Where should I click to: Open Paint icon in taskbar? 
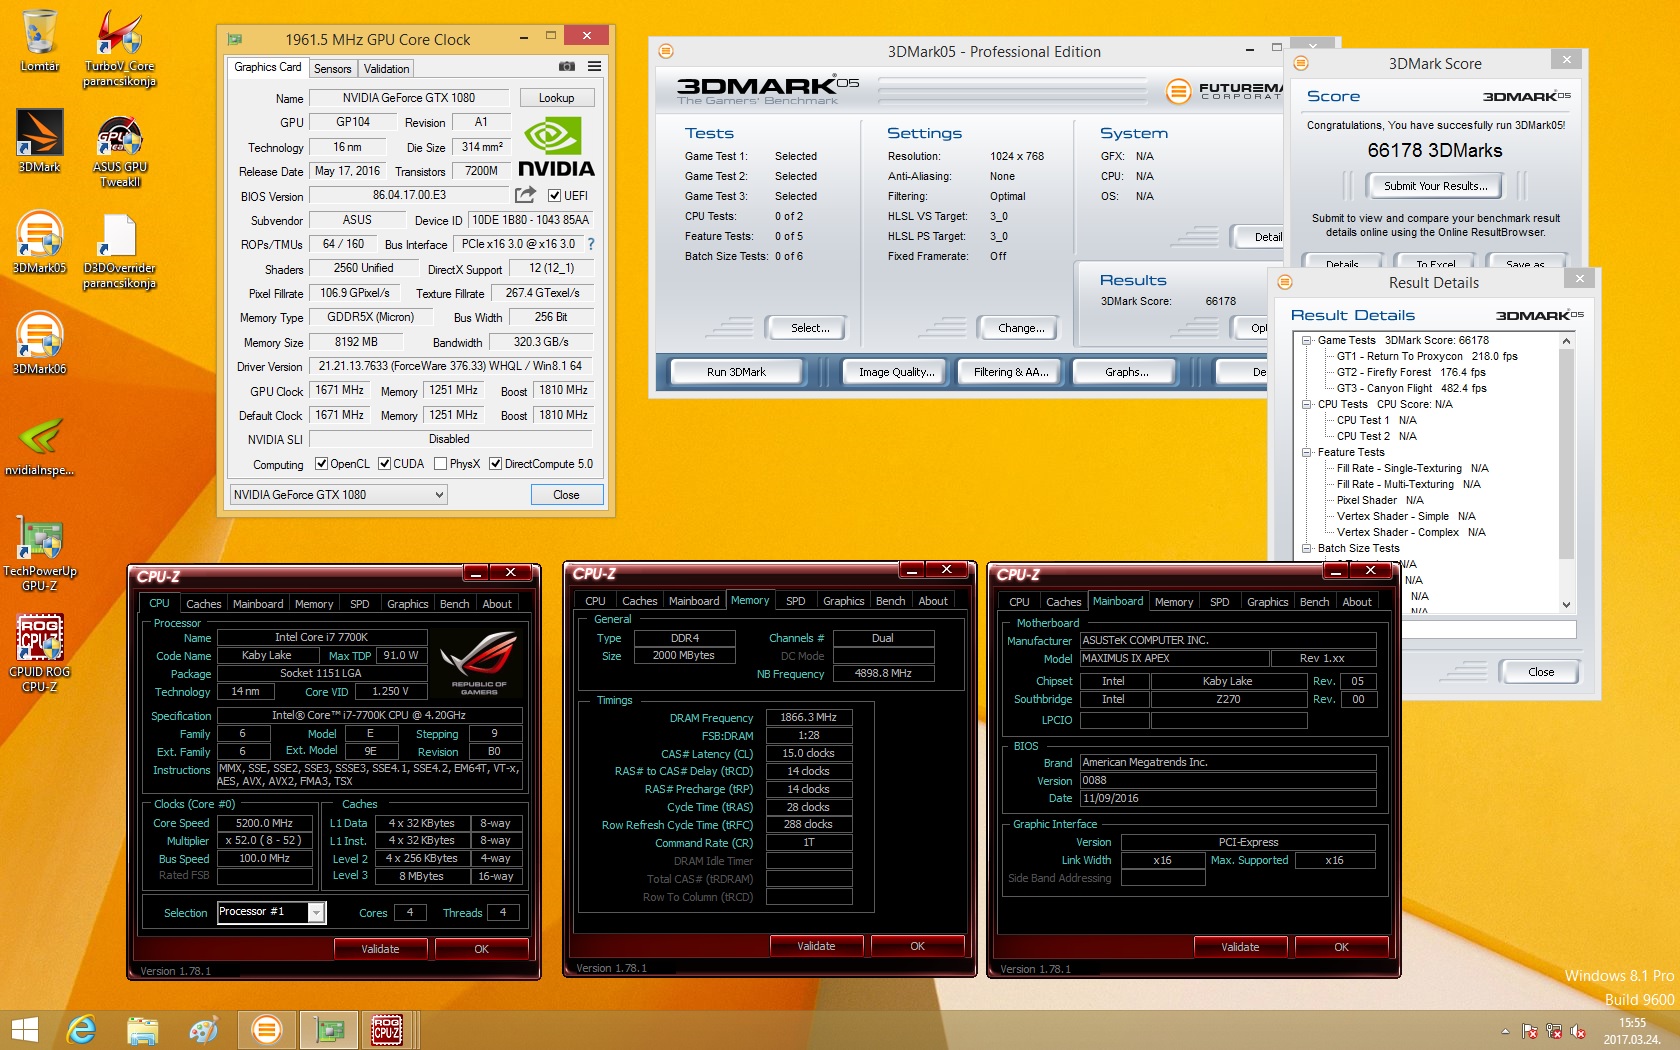point(204,1030)
